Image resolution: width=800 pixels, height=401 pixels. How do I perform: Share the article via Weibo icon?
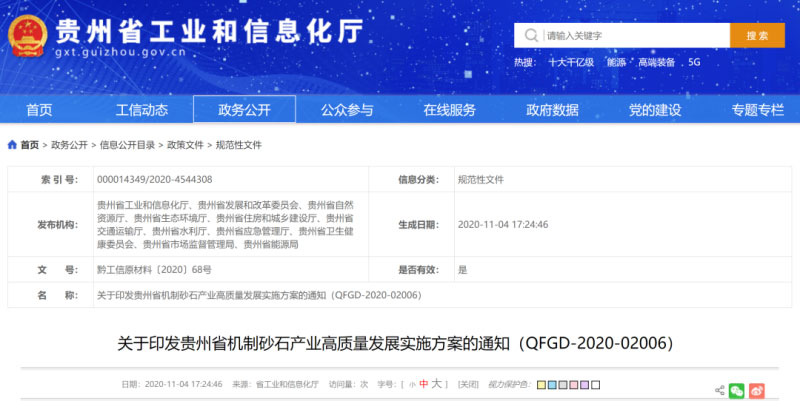(757, 389)
